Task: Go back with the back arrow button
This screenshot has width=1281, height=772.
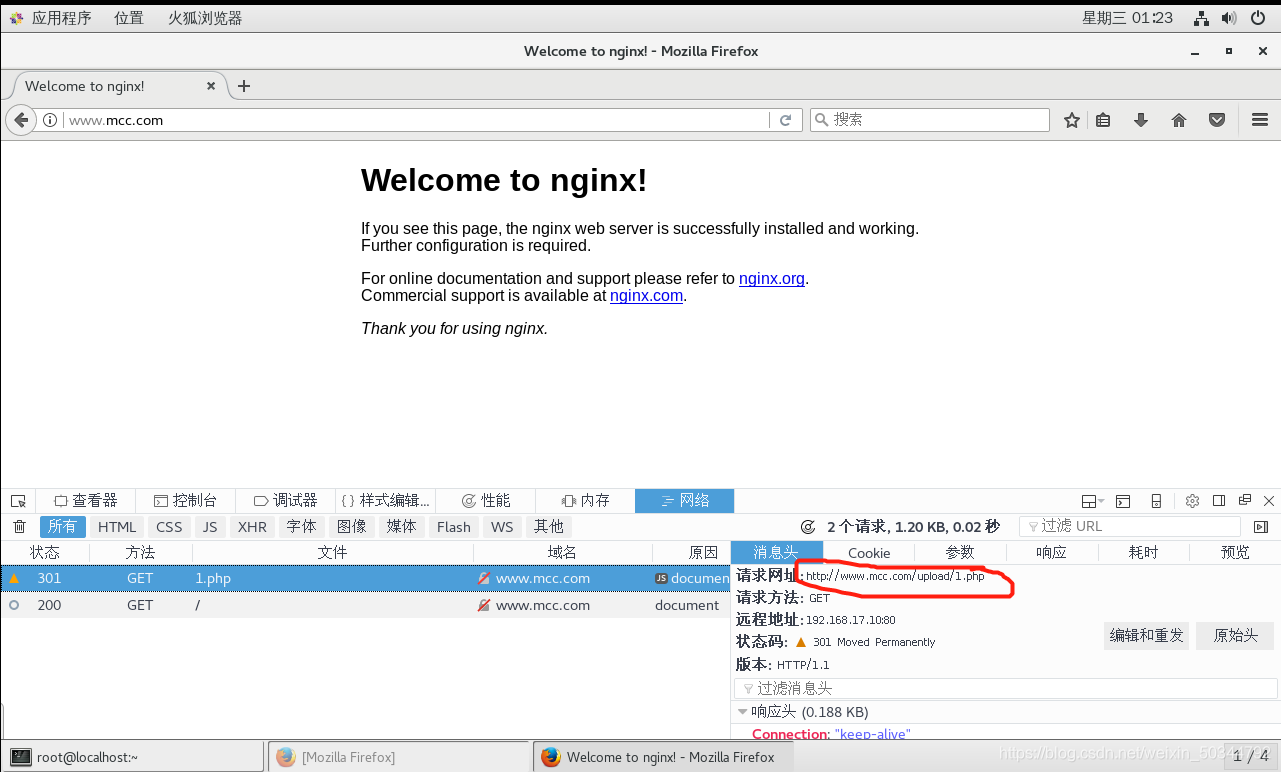Action: [21, 120]
